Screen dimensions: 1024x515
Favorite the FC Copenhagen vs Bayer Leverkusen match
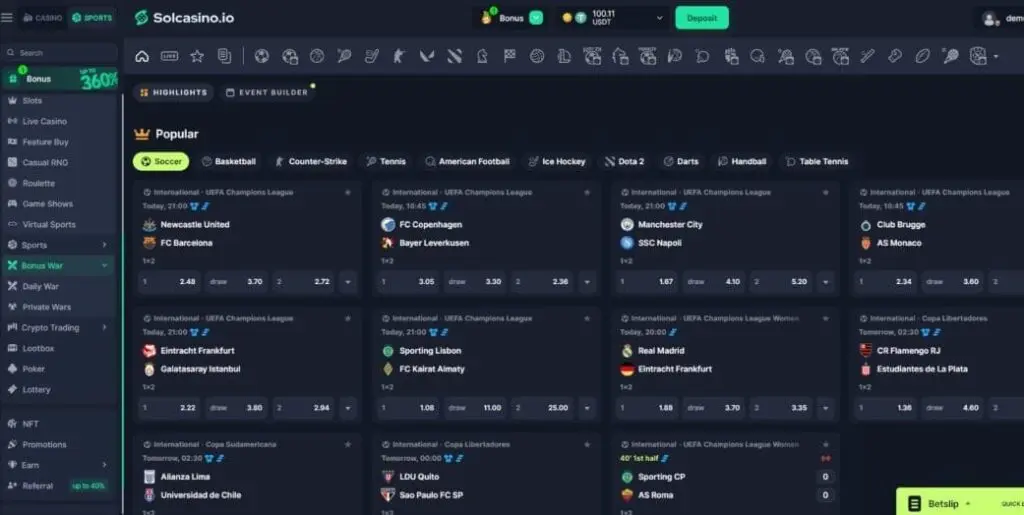pos(587,192)
